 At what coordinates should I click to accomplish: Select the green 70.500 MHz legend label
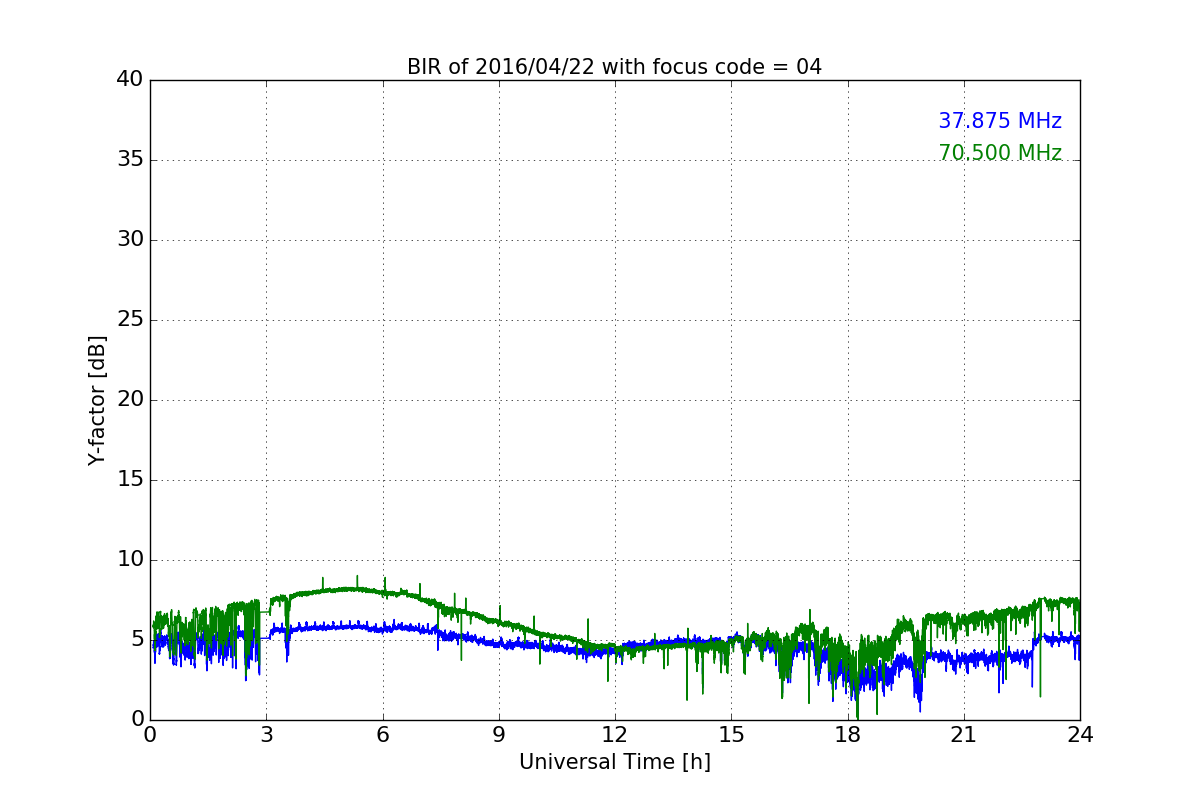(x=1000, y=153)
